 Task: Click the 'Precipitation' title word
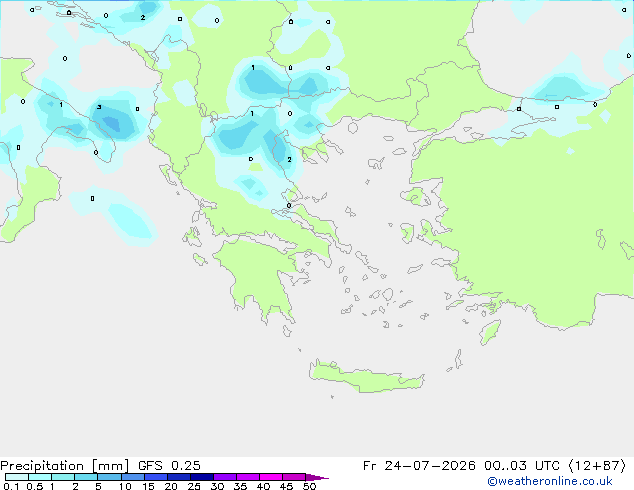(42, 466)
